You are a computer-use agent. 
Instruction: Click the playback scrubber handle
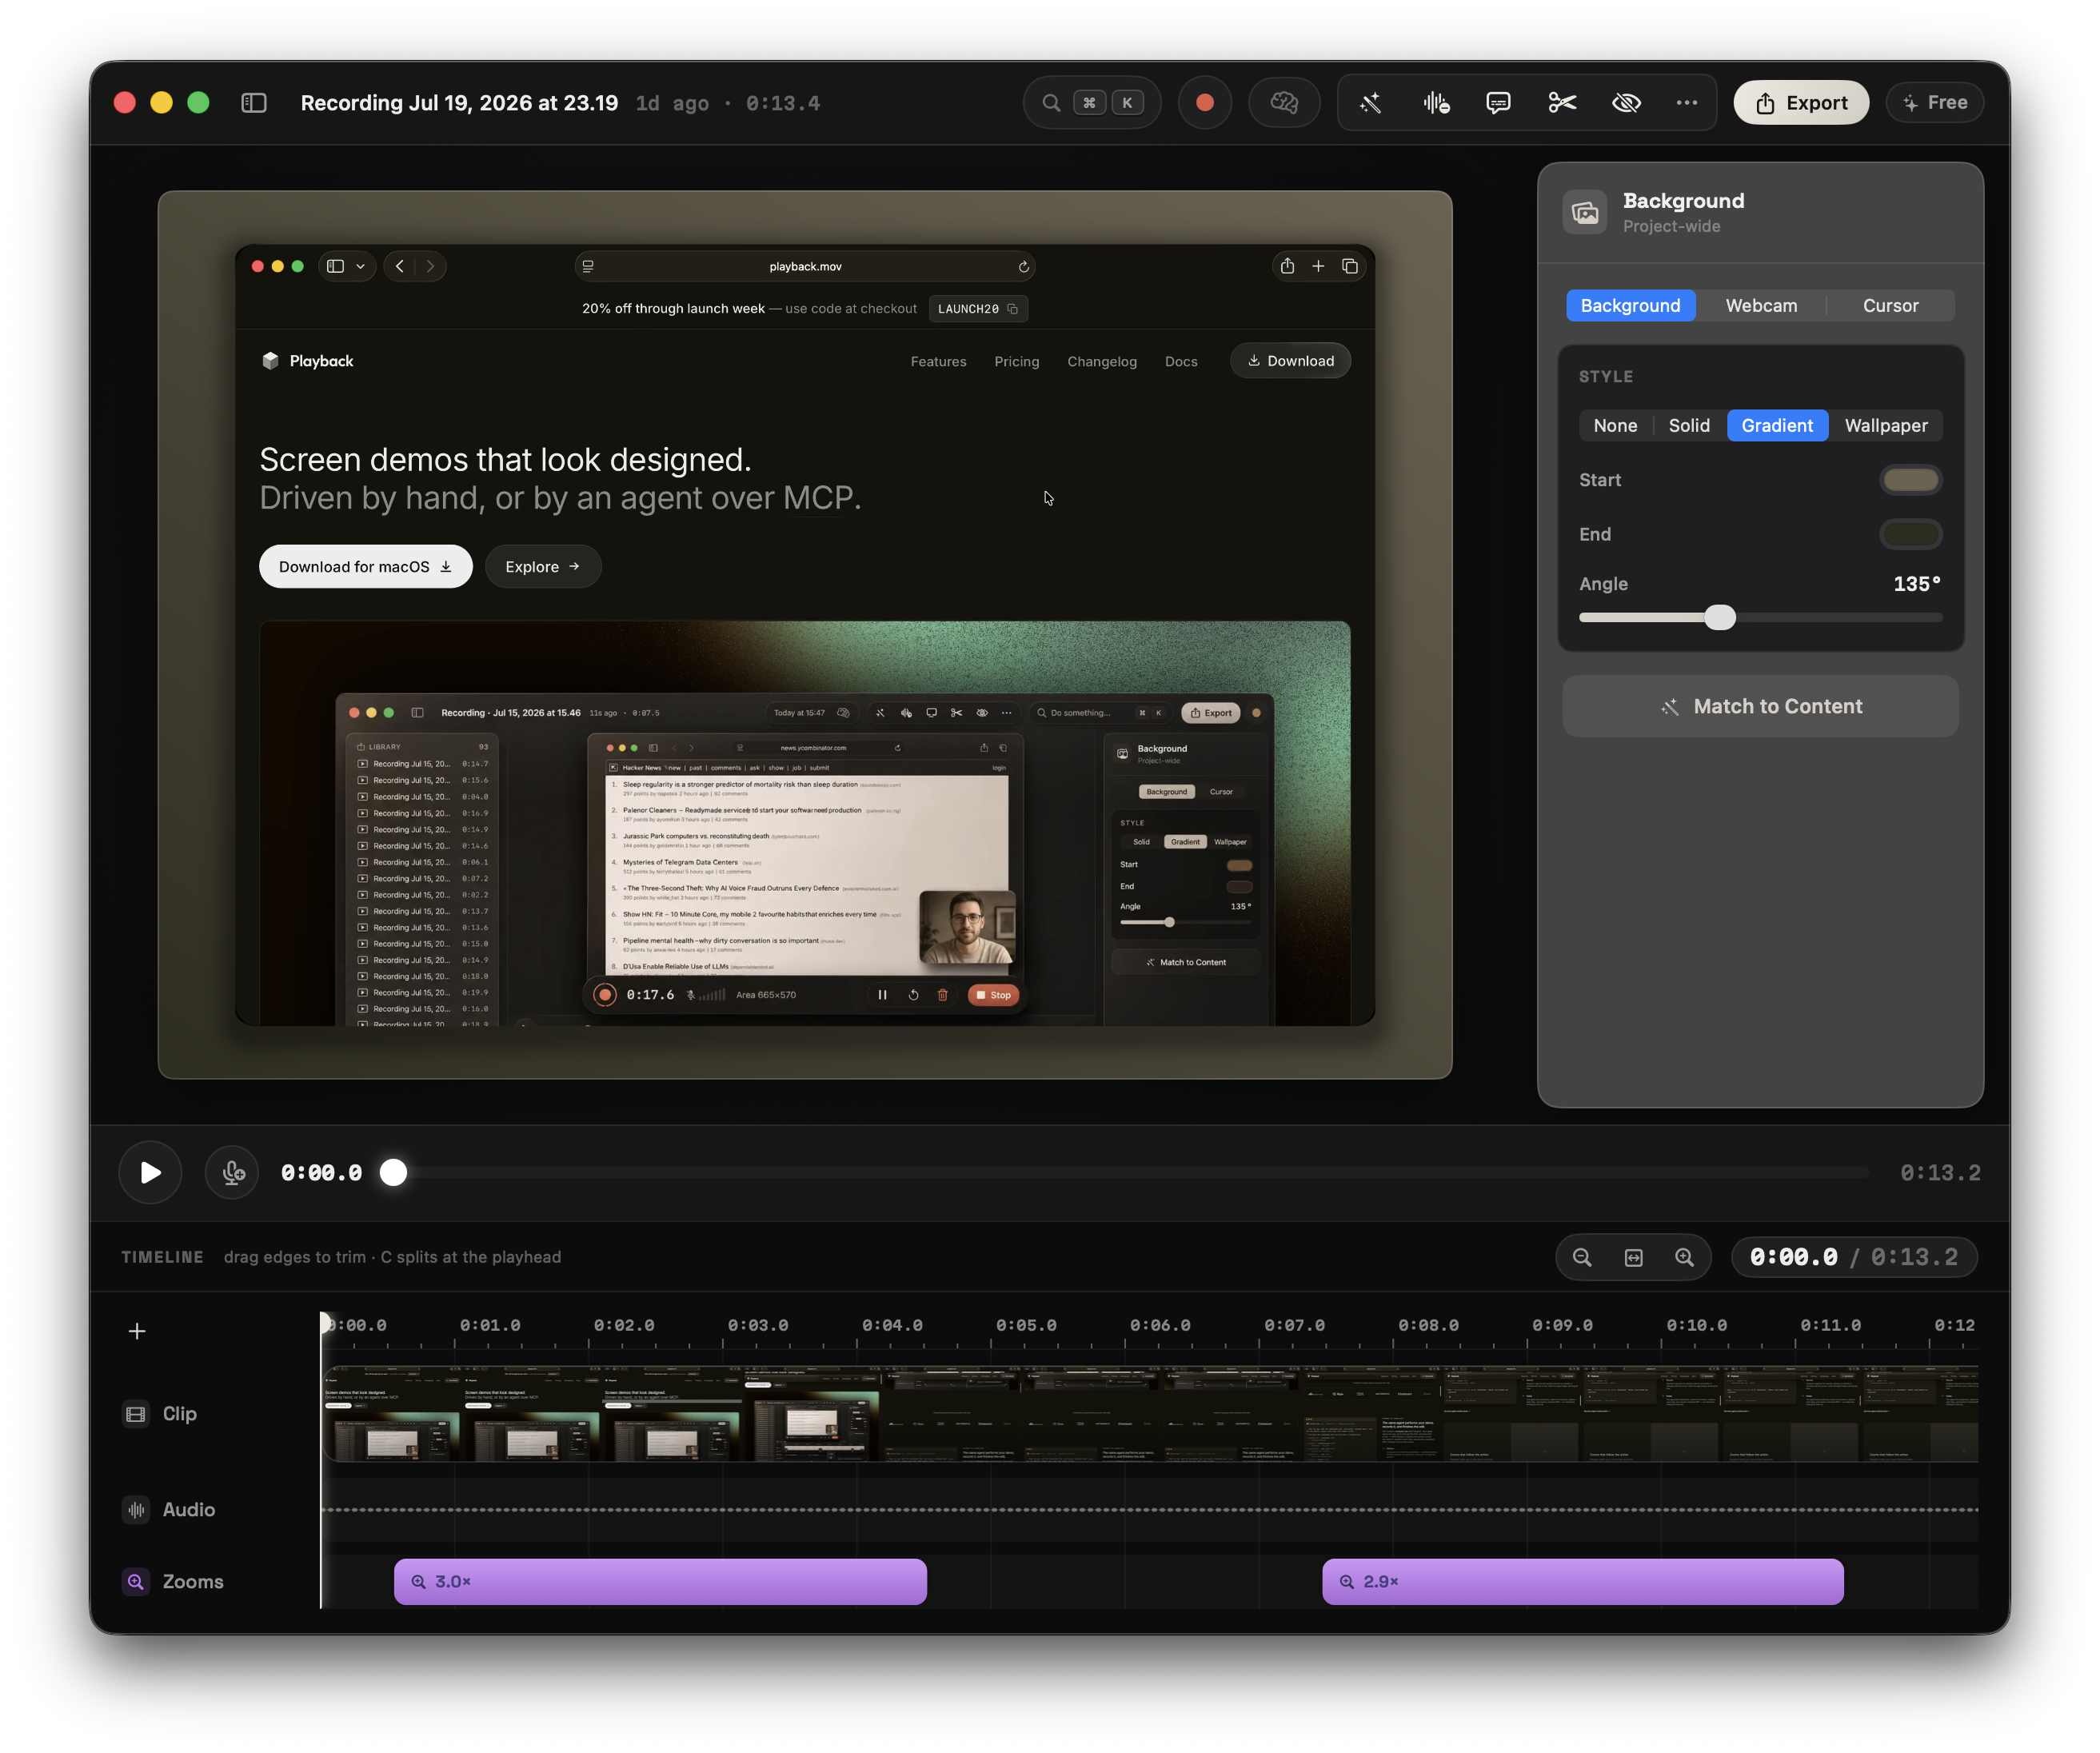[394, 1173]
